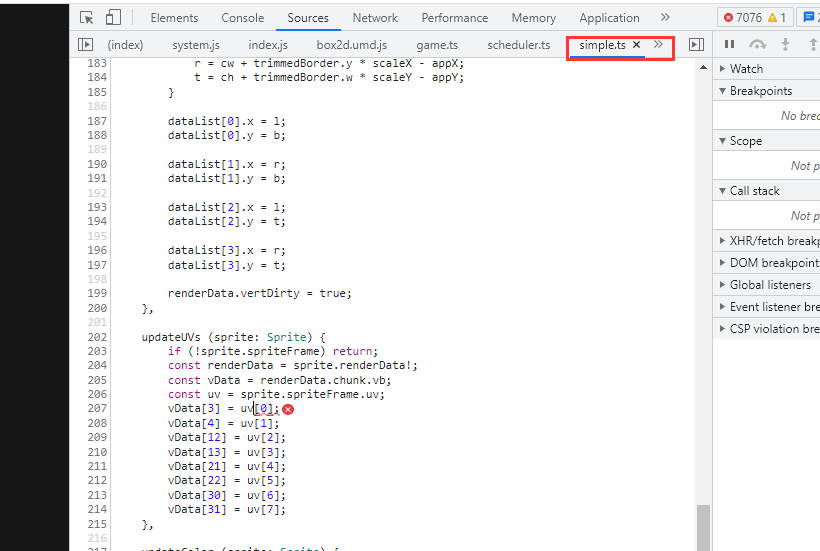Image resolution: width=820 pixels, height=551 pixels.
Task: Set breakpoint on line number 202
Action: (97, 337)
